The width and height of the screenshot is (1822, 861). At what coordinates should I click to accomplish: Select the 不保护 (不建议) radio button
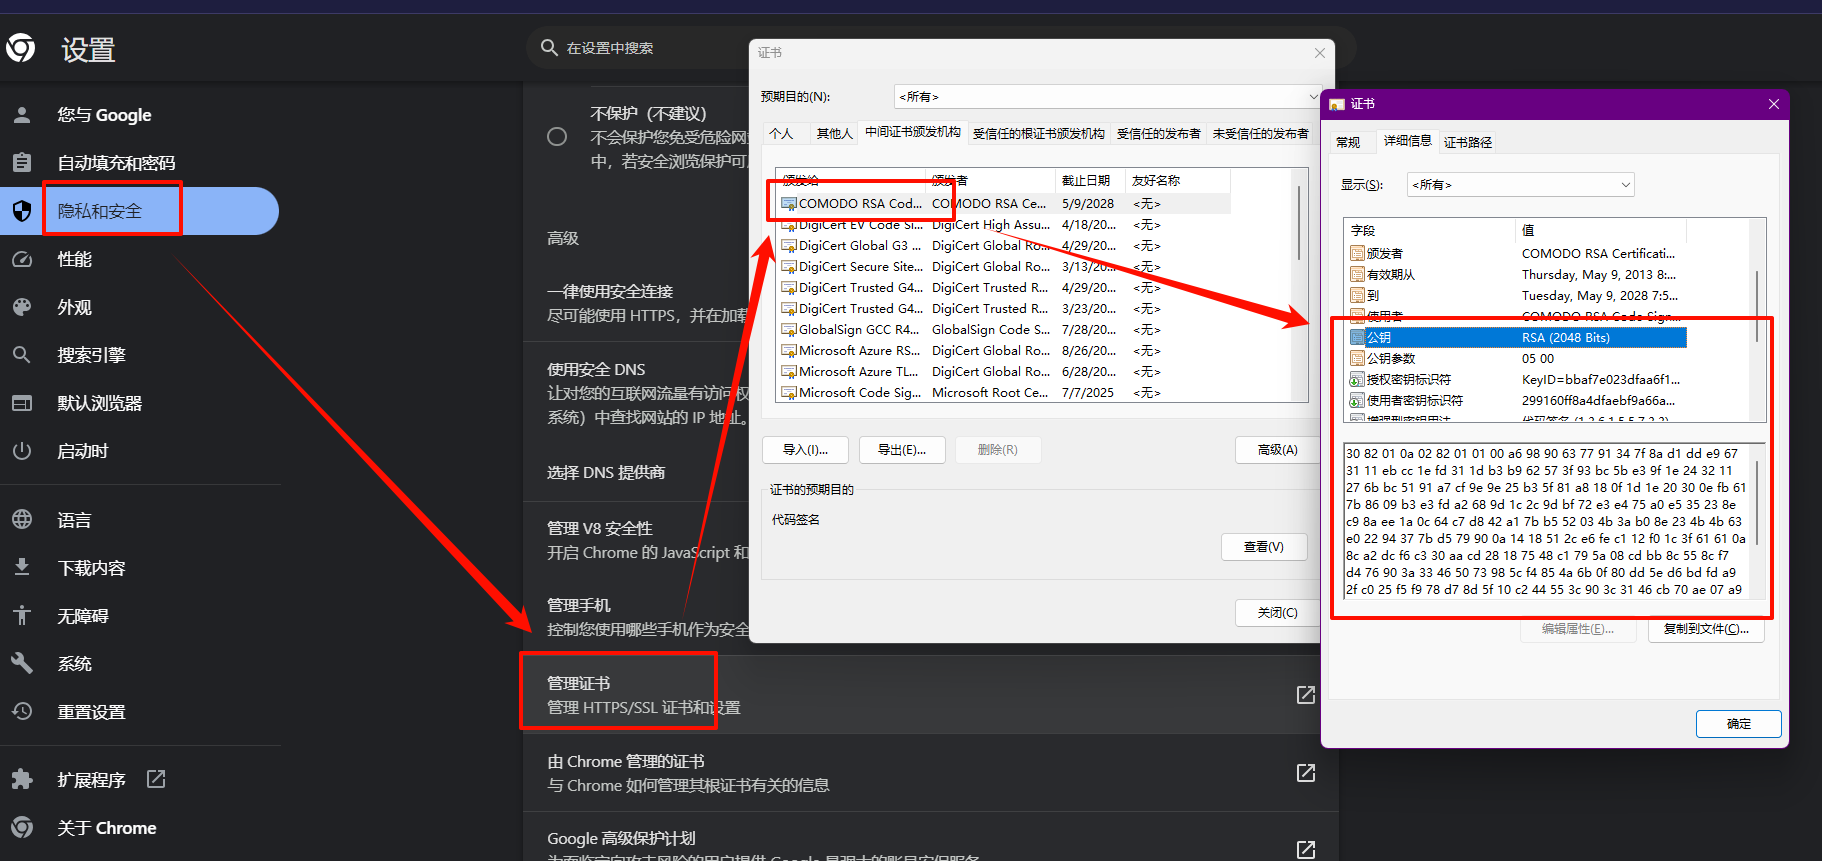[x=557, y=137]
